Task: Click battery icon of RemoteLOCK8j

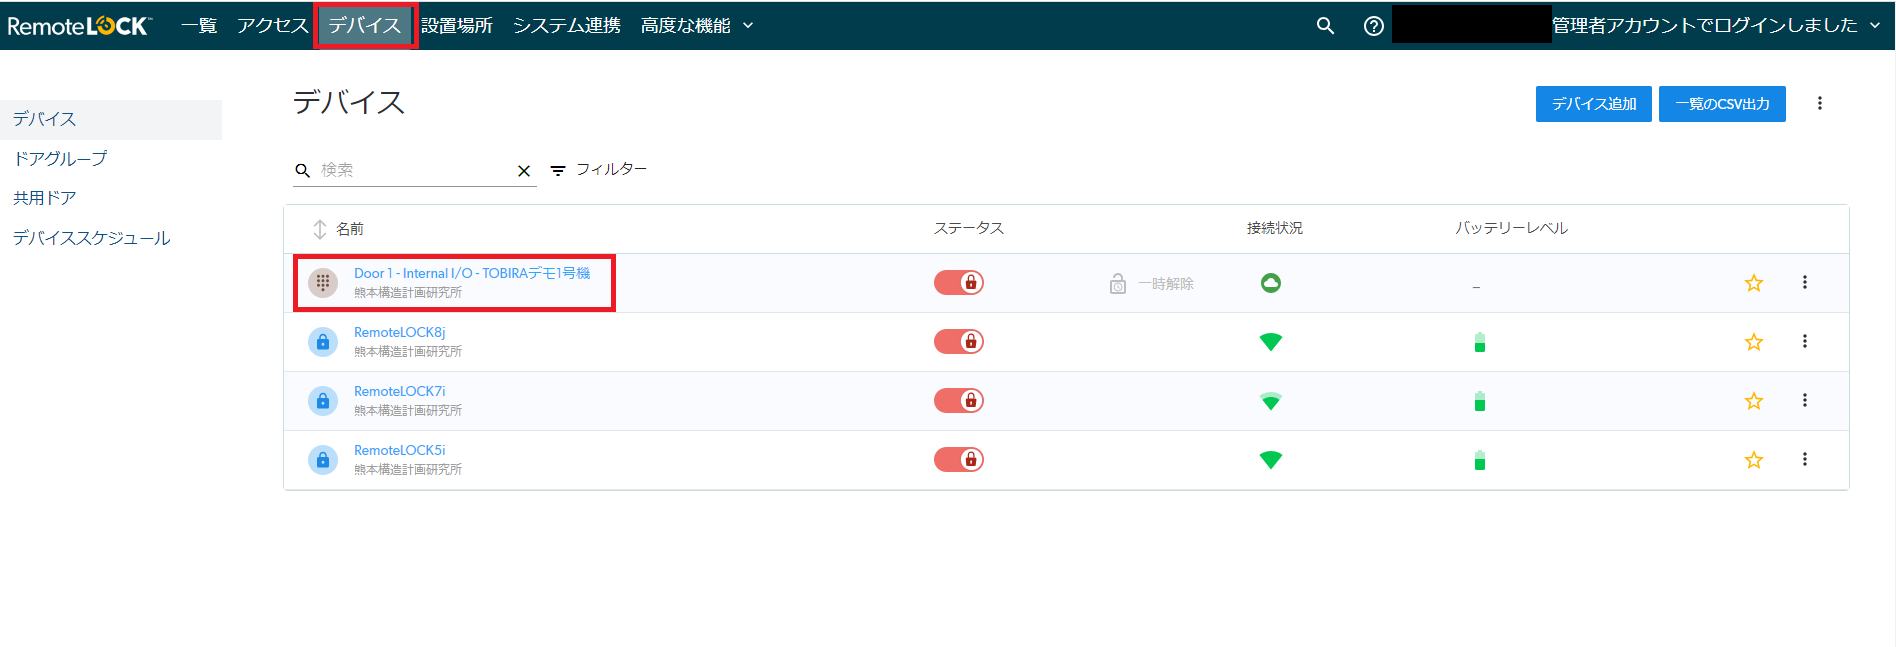Action: click(1480, 342)
